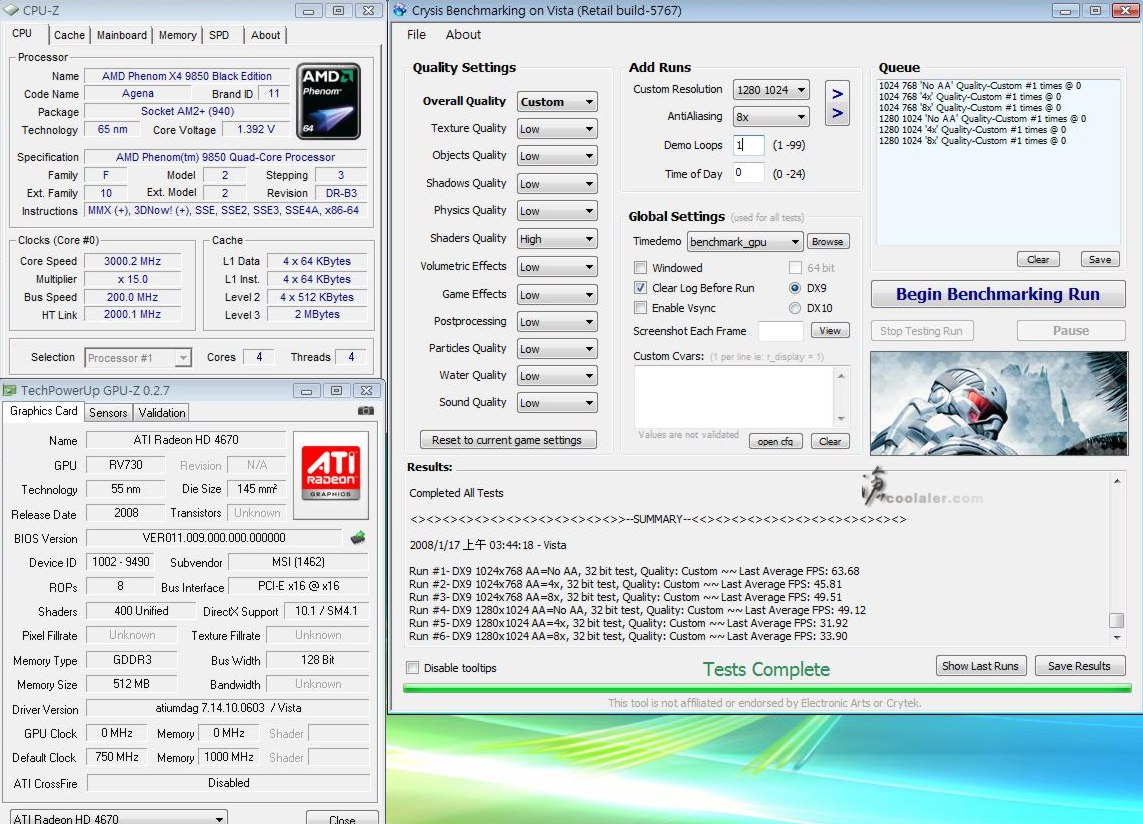Click the arrow button to add runs to queue

(x=838, y=103)
